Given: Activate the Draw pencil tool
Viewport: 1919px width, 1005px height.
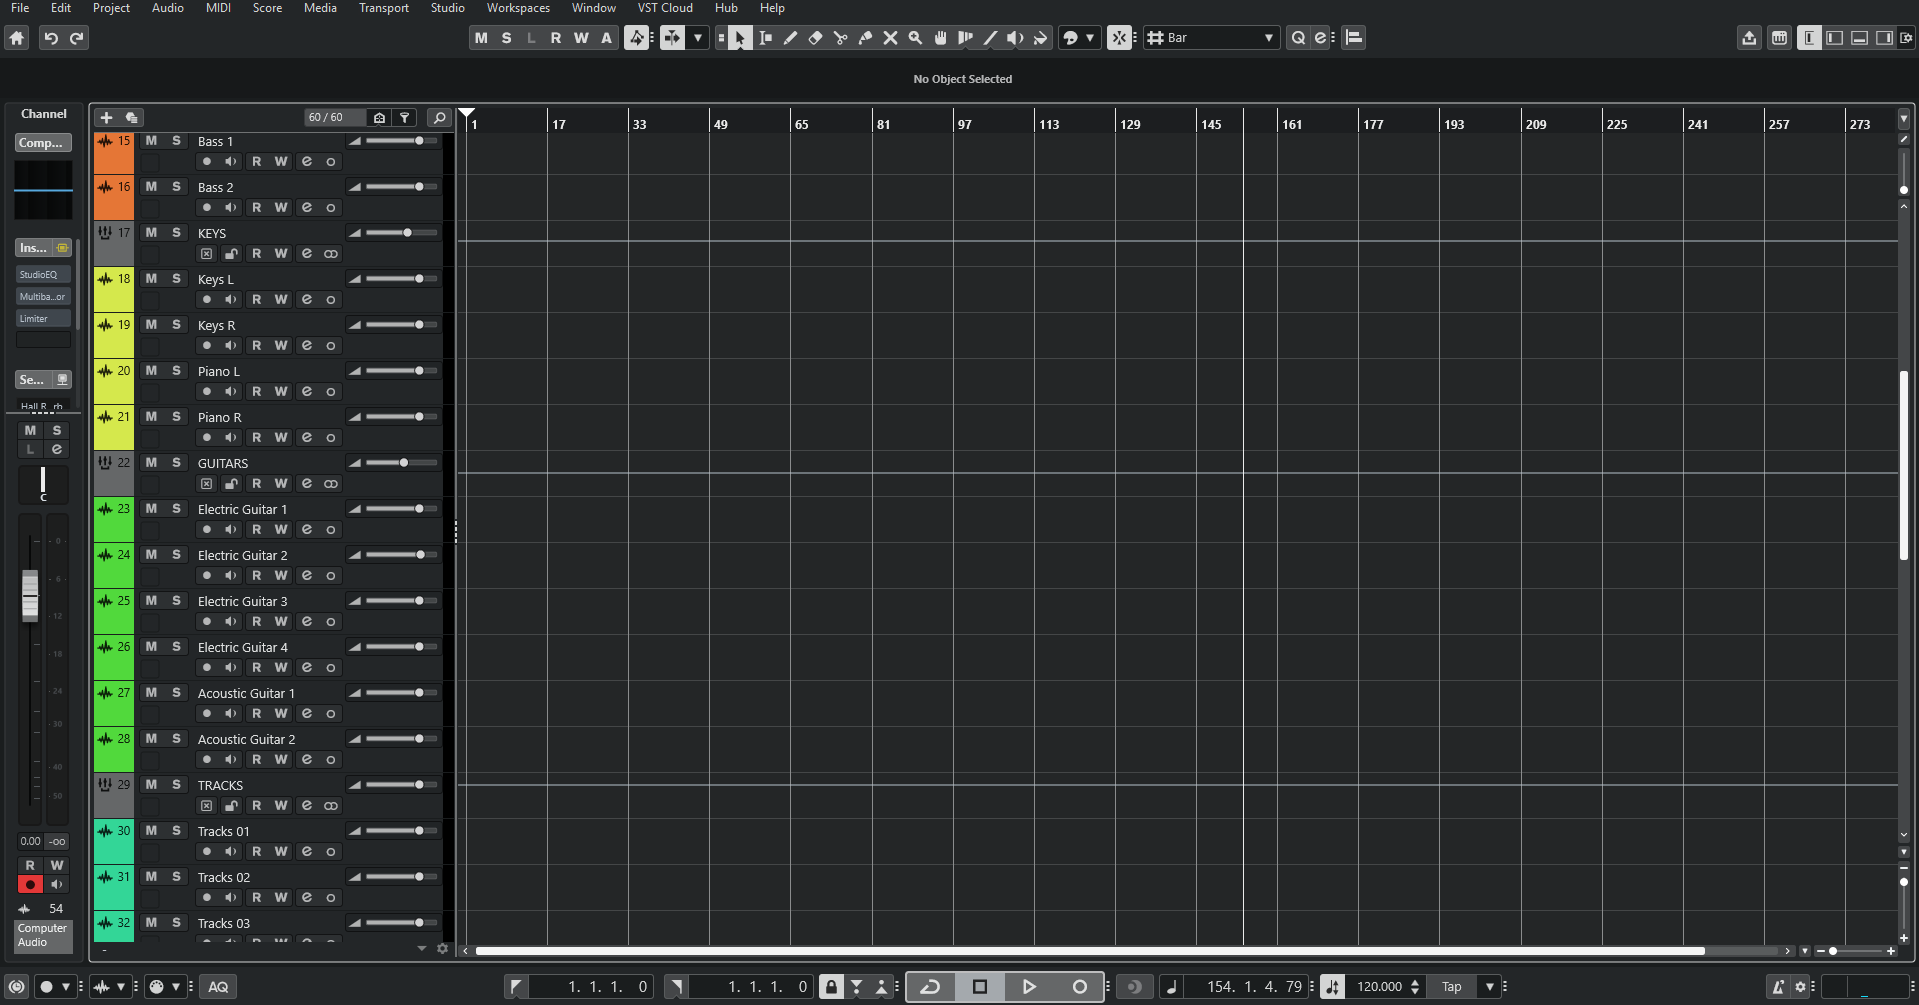Looking at the screenshot, I should 791,38.
